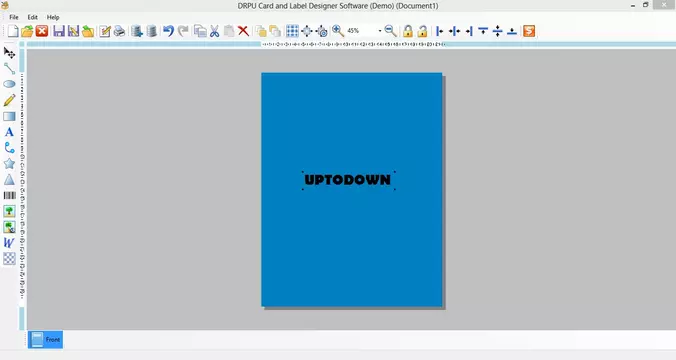Select the Pencil tool

9,100
